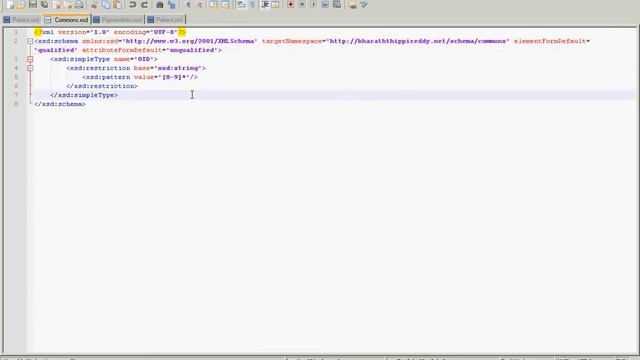The width and height of the screenshot is (640, 360).
Task: Open user defined language panel icon
Action: click(276, 5)
